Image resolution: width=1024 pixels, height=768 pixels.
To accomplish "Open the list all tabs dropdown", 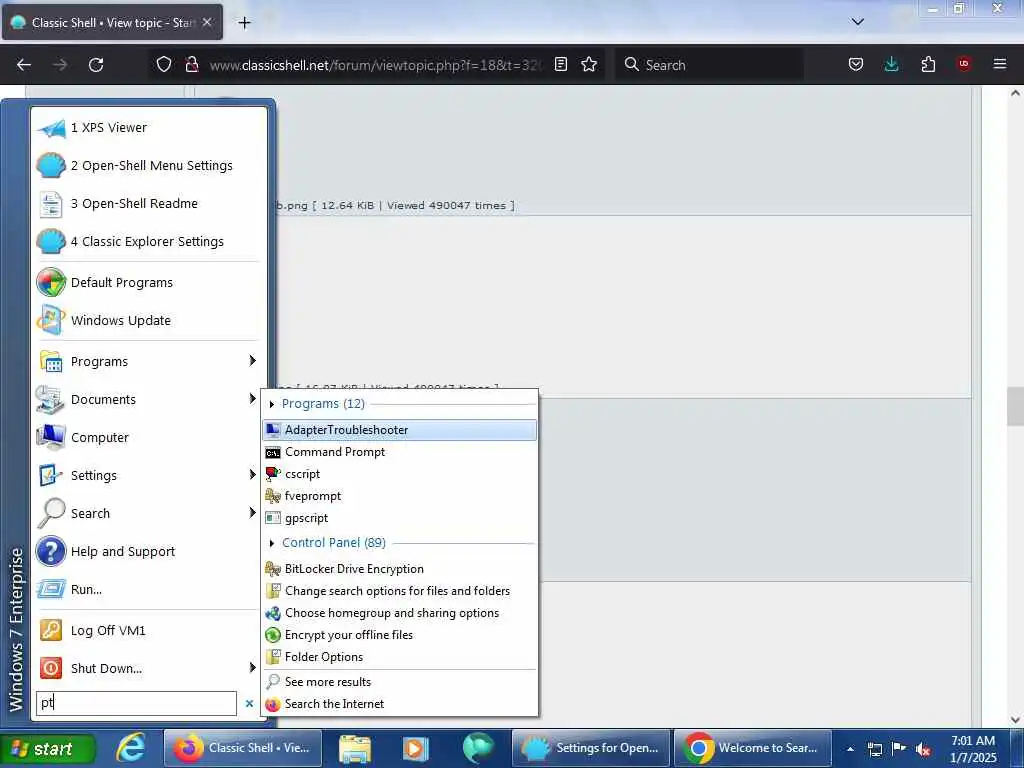I will point(858,22).
